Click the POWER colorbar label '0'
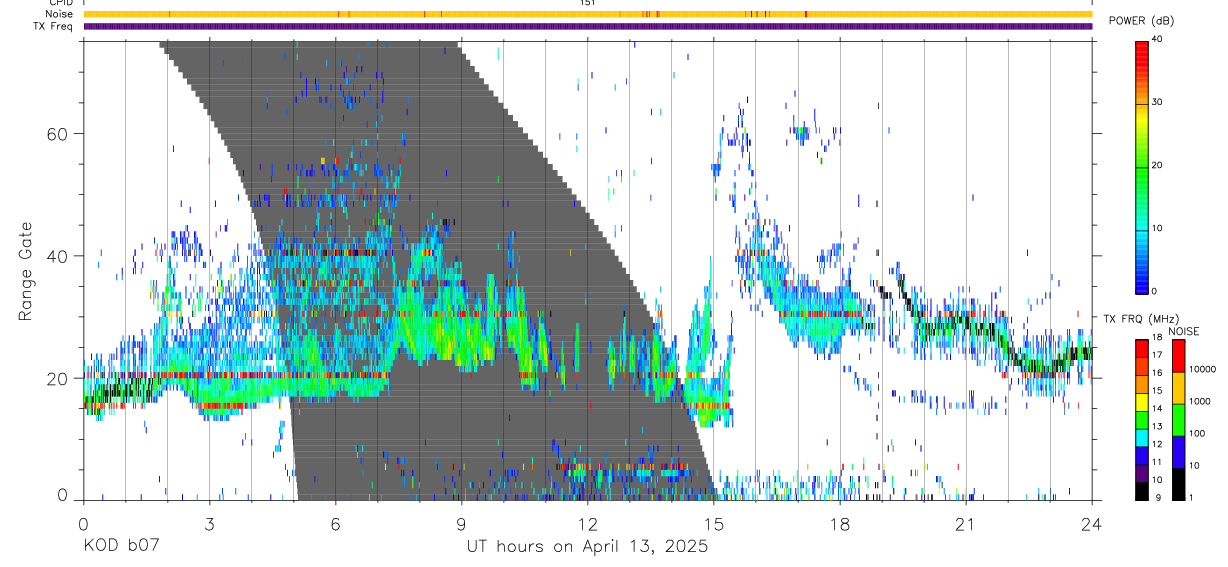Image resolution: width=1228 pixels, height=567 pixels. (1155, 291)
